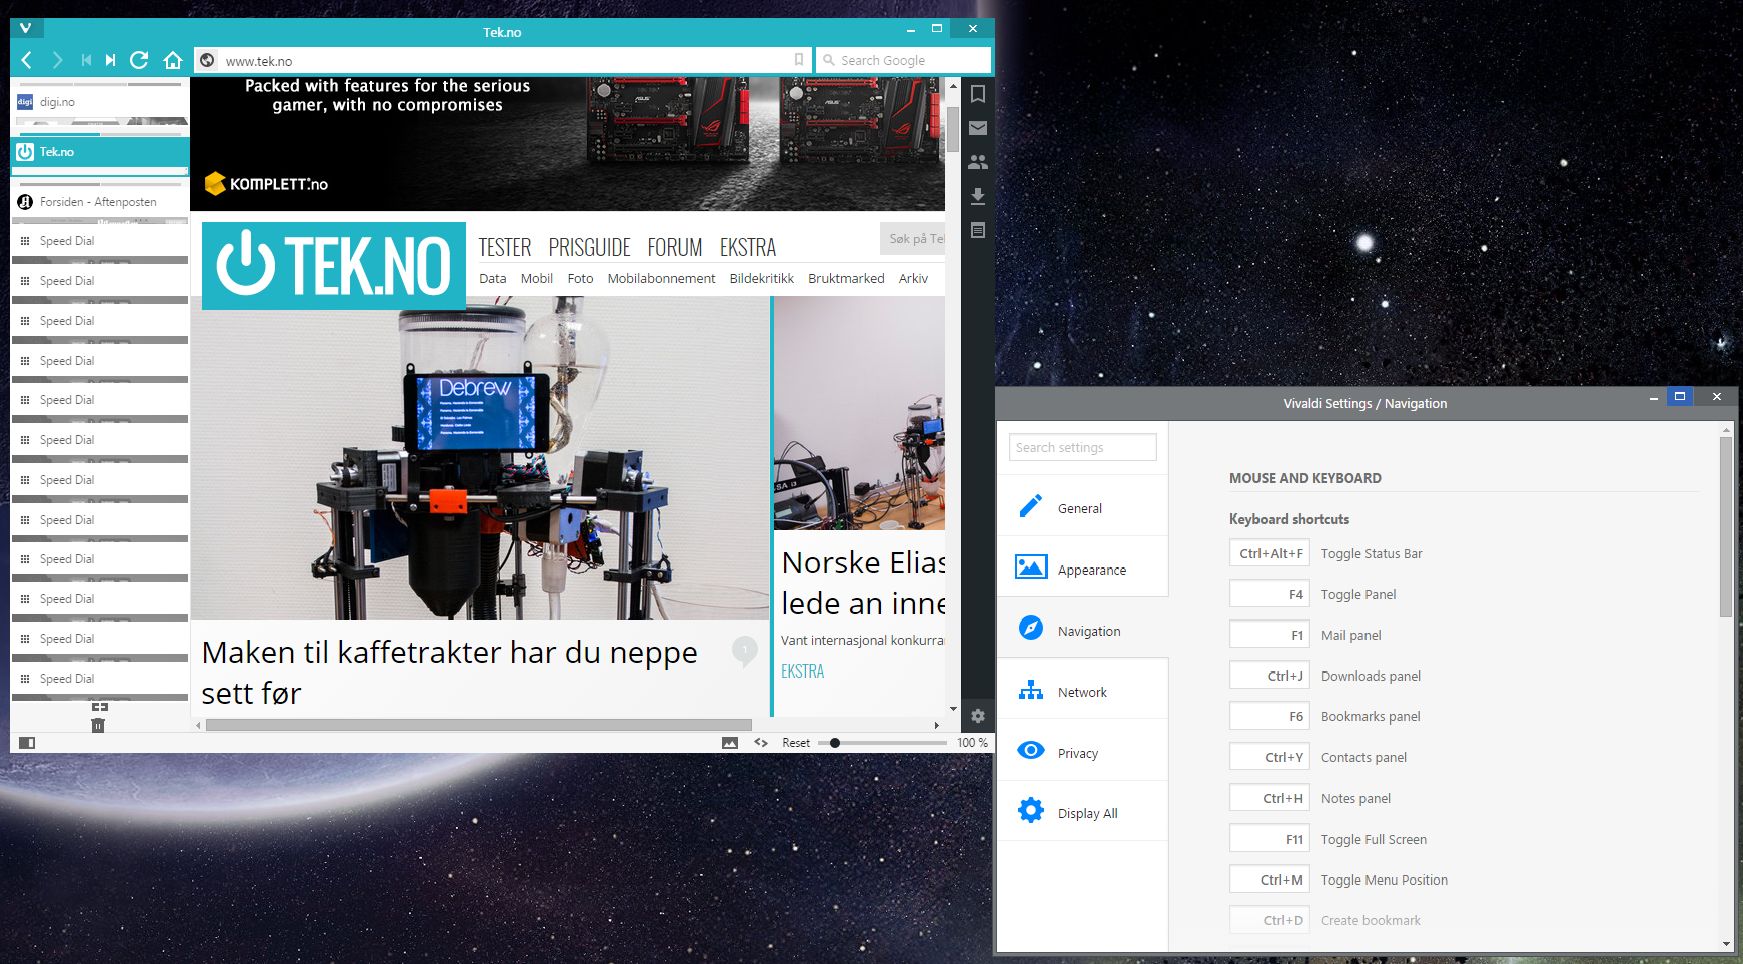Edit Mail panel F1 shortcut field
Viewport: 1743px width, 964px height.
tap(1269, 635)
